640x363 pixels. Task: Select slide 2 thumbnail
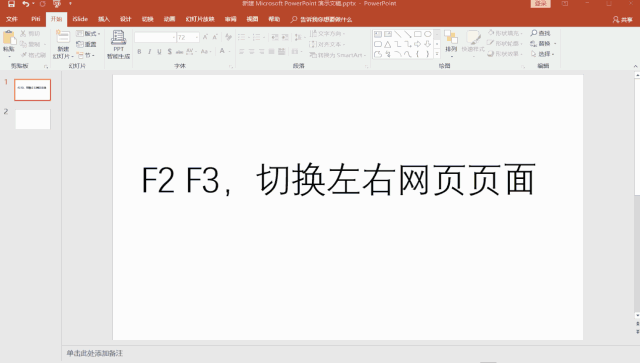(33, 119)
